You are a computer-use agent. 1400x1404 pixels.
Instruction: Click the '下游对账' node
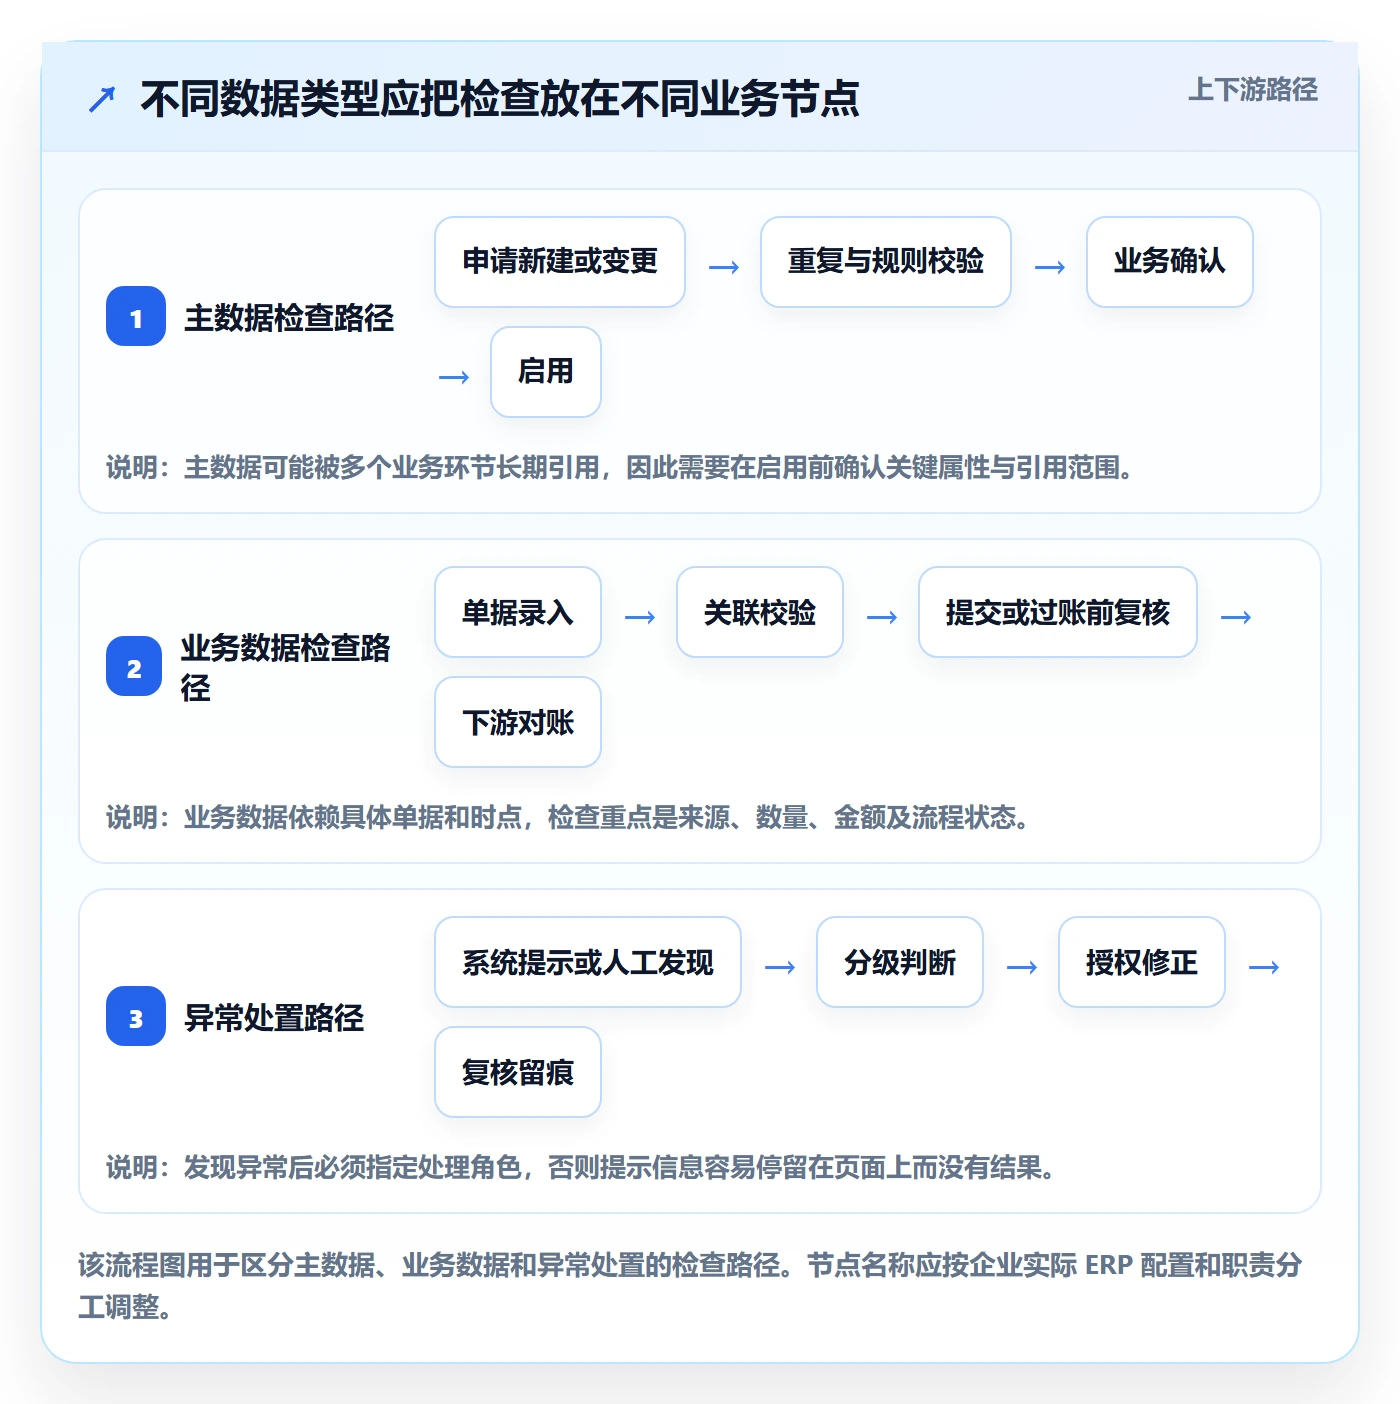518,722
